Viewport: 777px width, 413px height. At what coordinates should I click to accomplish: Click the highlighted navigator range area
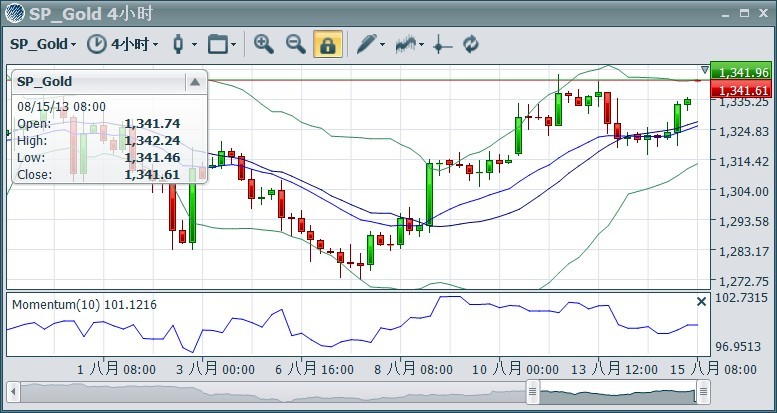pos(617,392)
